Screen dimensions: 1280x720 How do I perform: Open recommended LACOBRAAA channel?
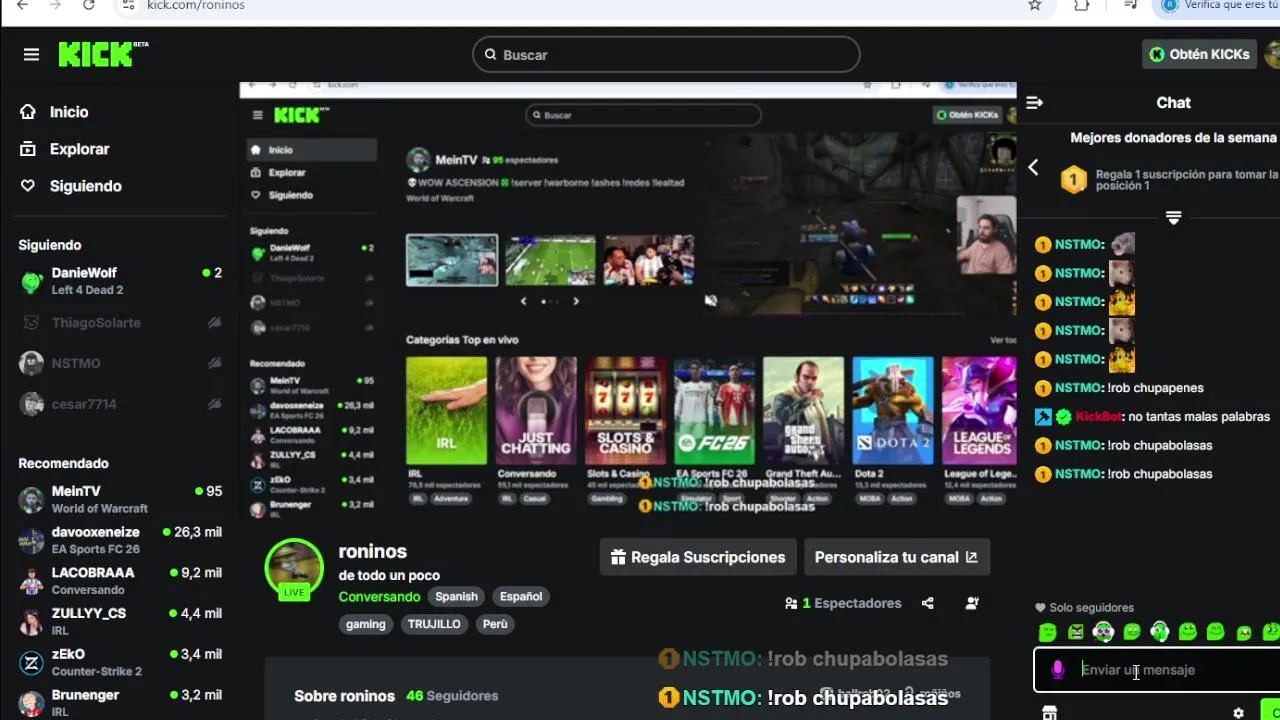(x=120, y=581)
